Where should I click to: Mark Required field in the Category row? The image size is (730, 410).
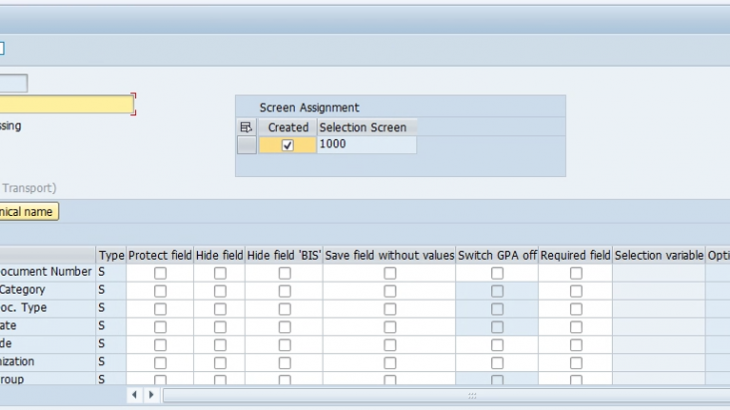point(576,290)
